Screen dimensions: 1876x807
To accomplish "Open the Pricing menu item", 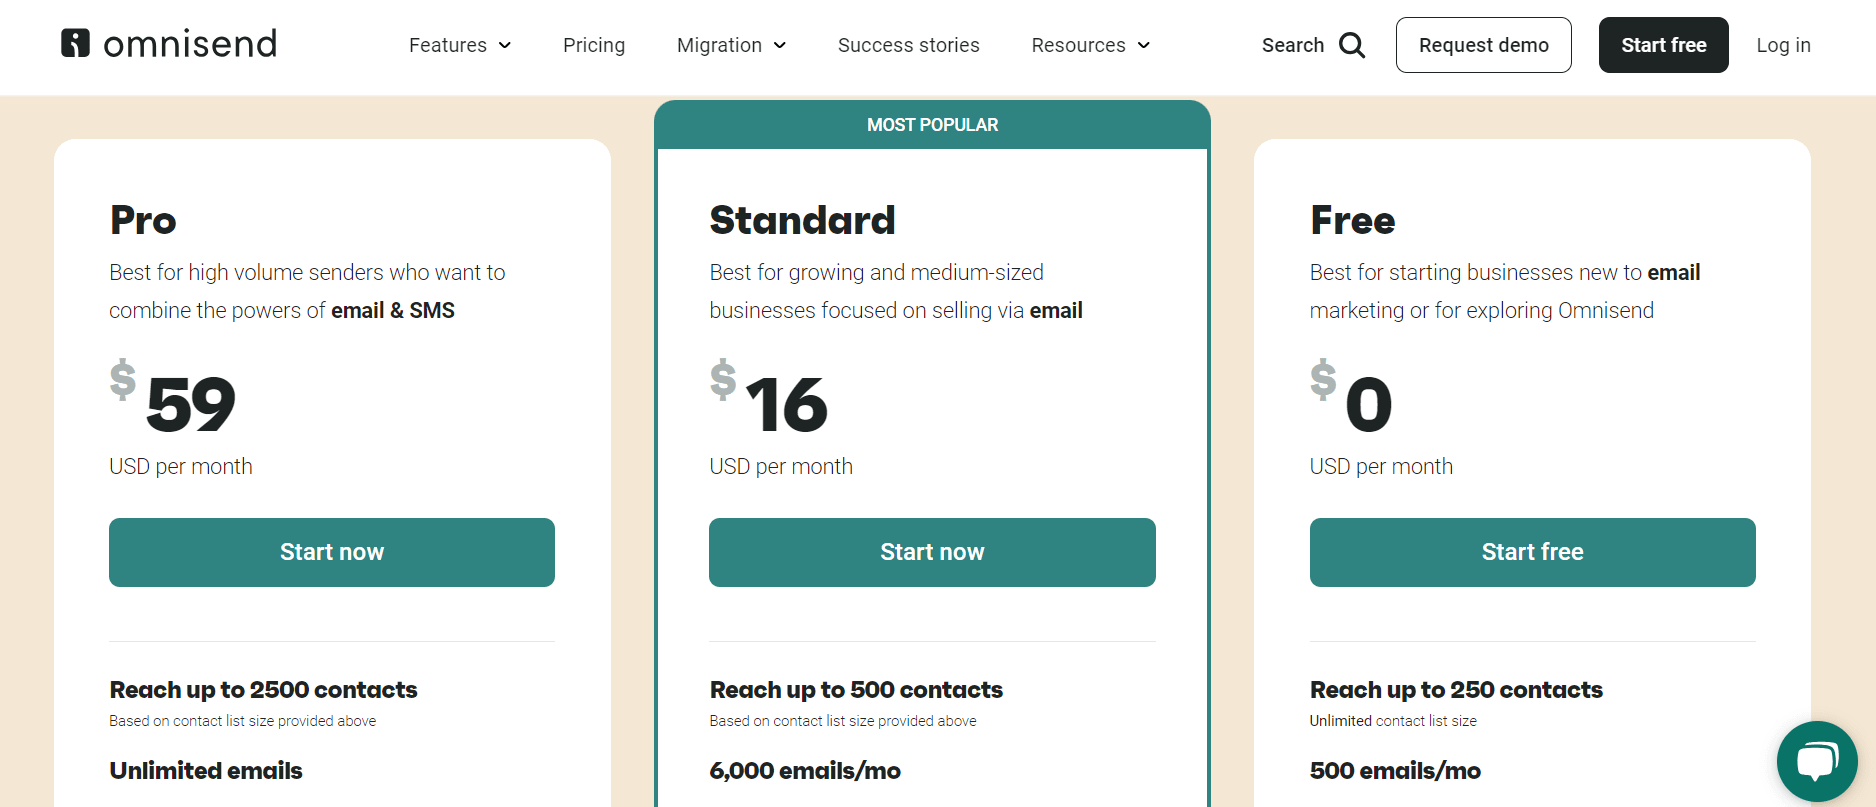I will coord(594,45).
